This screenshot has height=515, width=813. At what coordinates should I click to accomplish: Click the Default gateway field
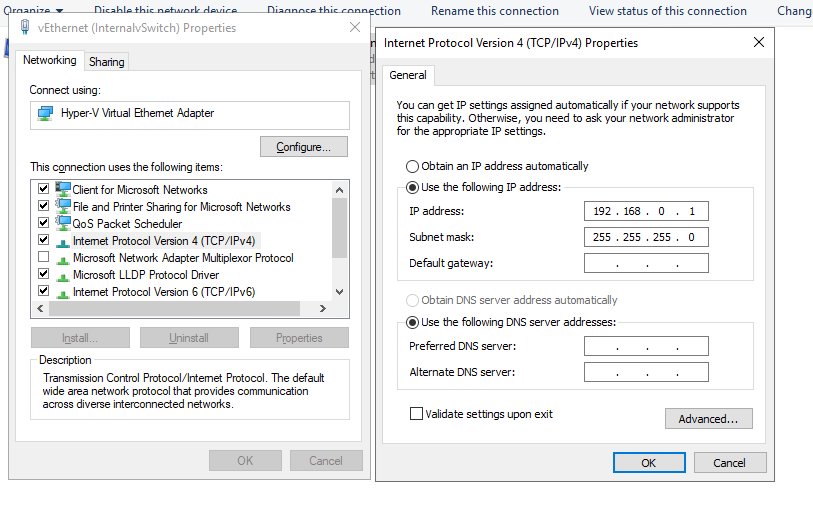click(646, 263)
